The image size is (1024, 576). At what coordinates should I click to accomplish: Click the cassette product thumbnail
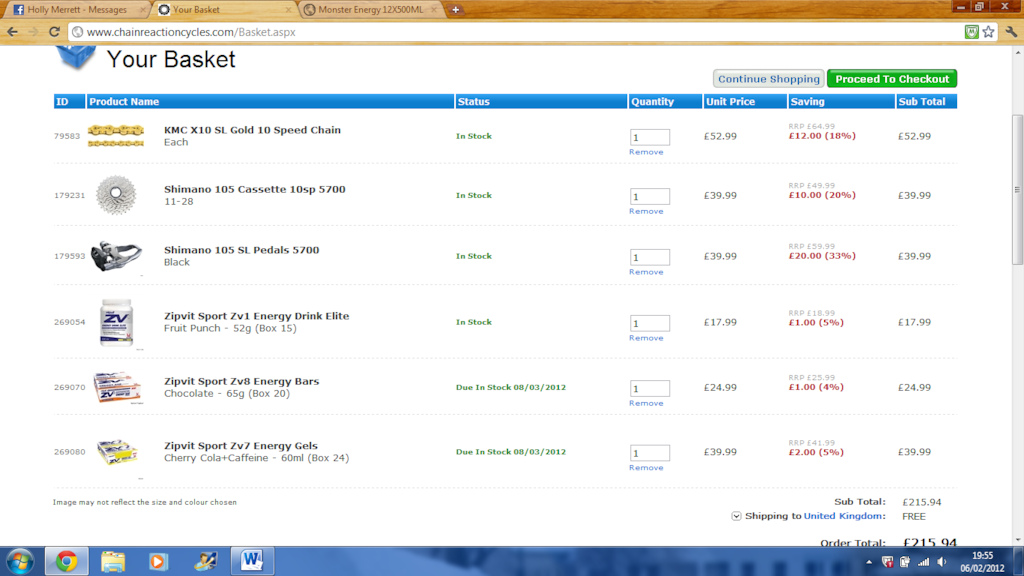point(116,195)
